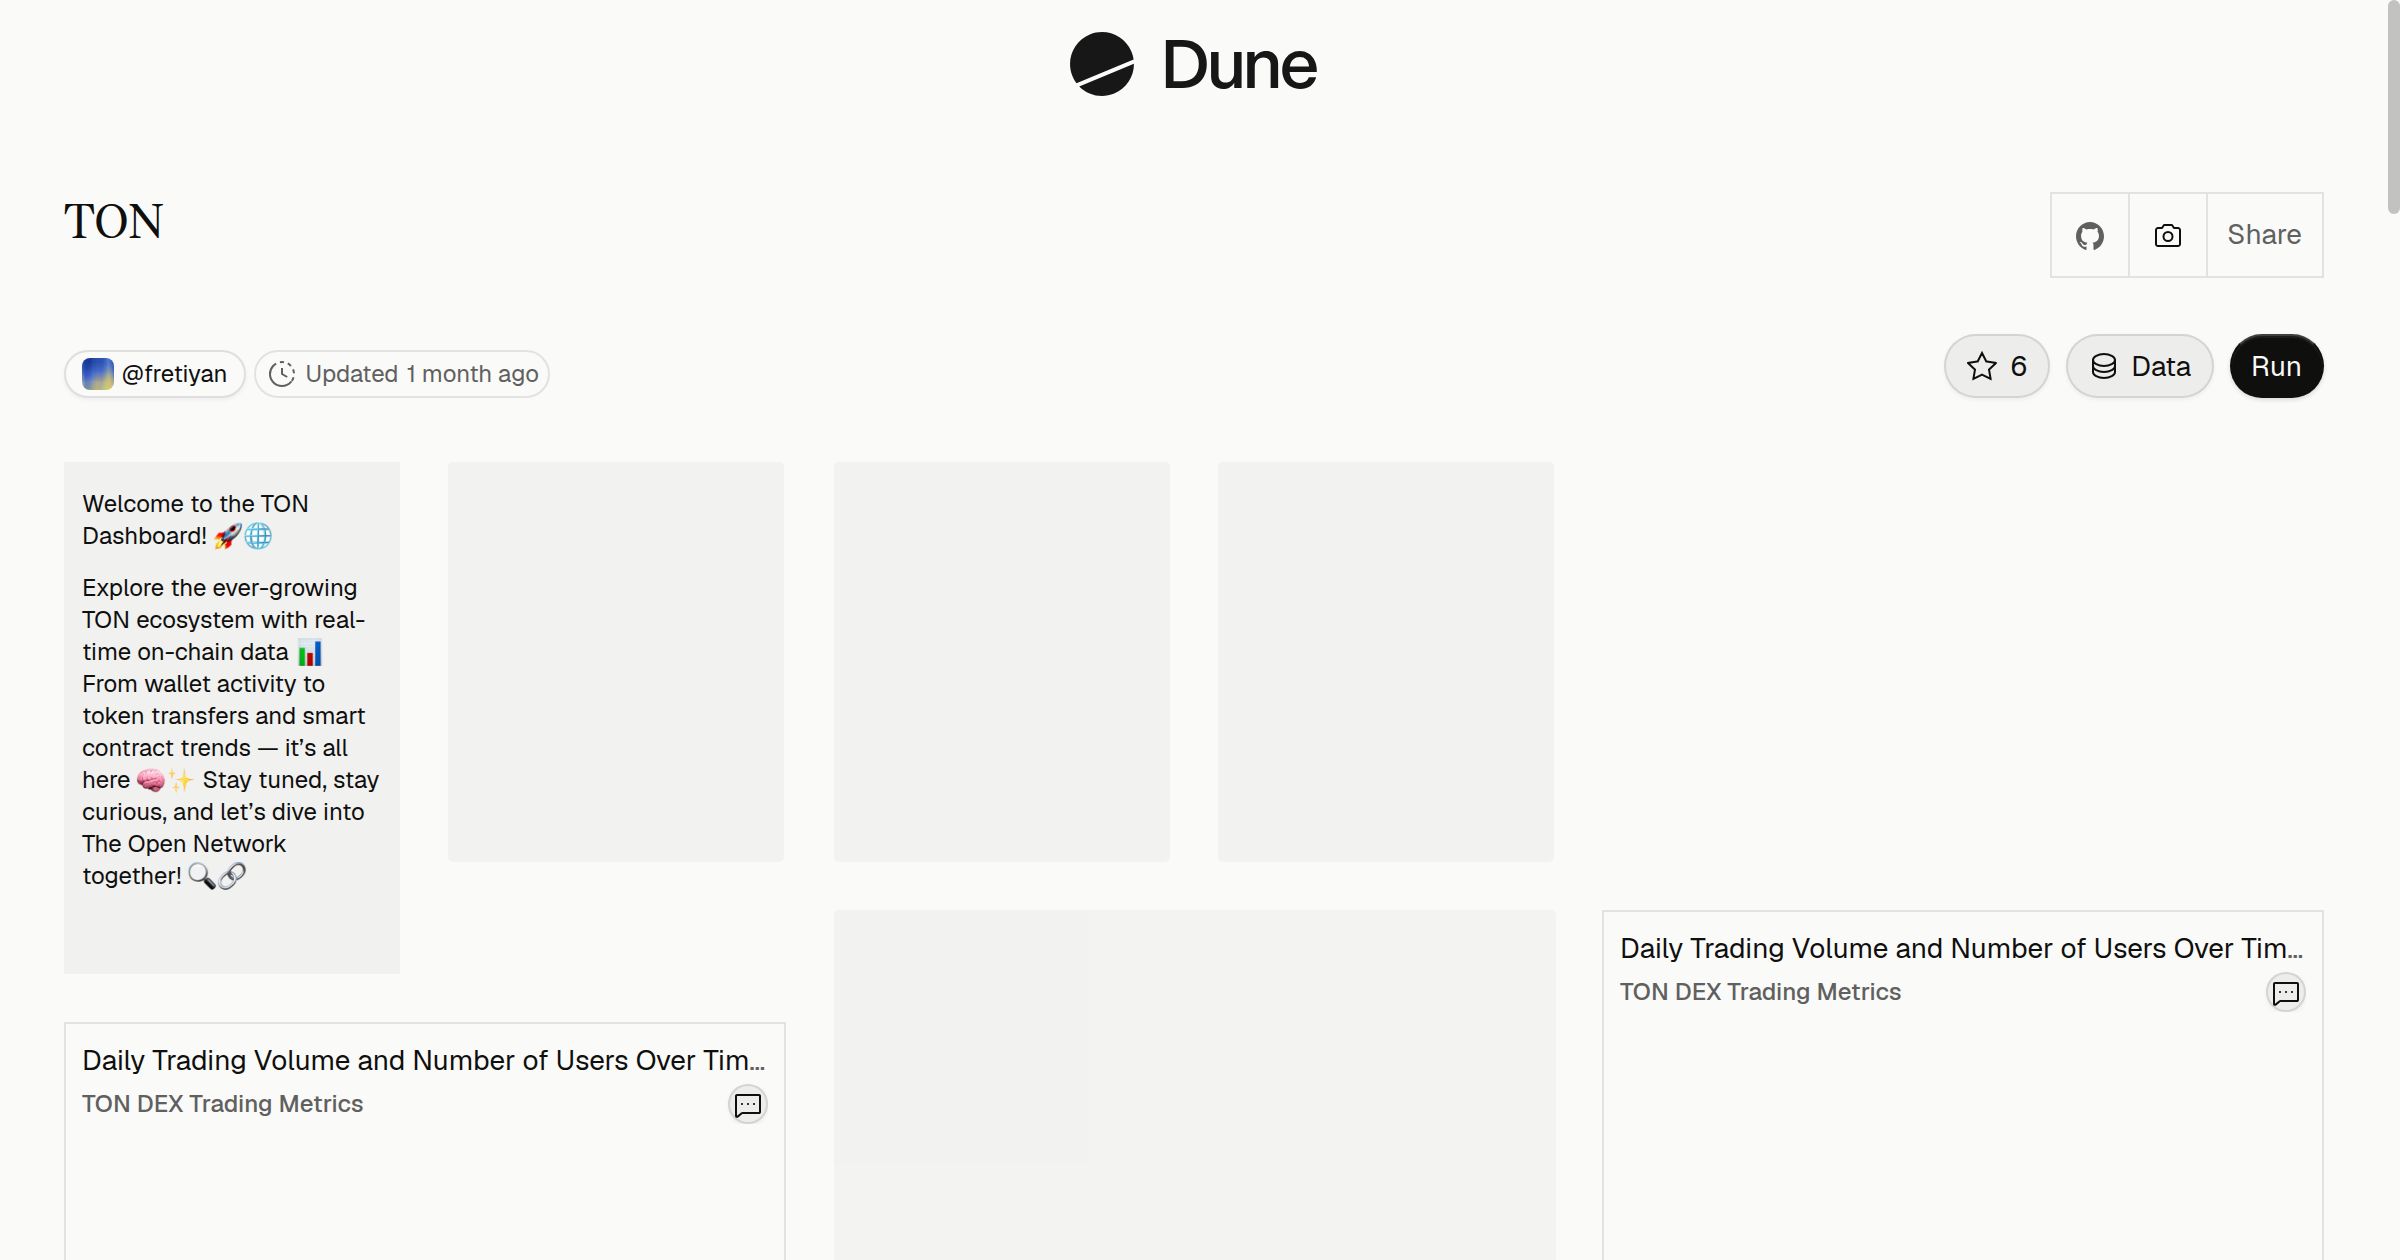Image resolution: width=2400 pixels, height=1260 pixels.
Task: Star this dashboard with the 6 button
Action: coord(1997,366)
